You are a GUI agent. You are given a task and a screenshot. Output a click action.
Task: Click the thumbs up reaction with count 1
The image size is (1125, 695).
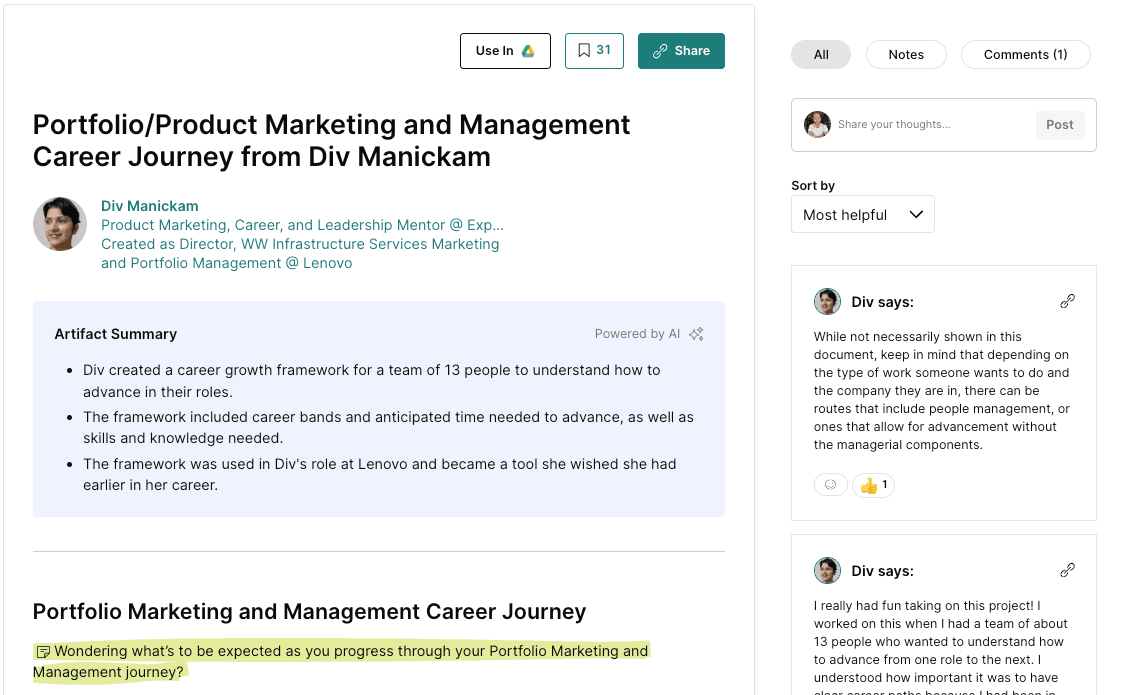pos(873,485)
